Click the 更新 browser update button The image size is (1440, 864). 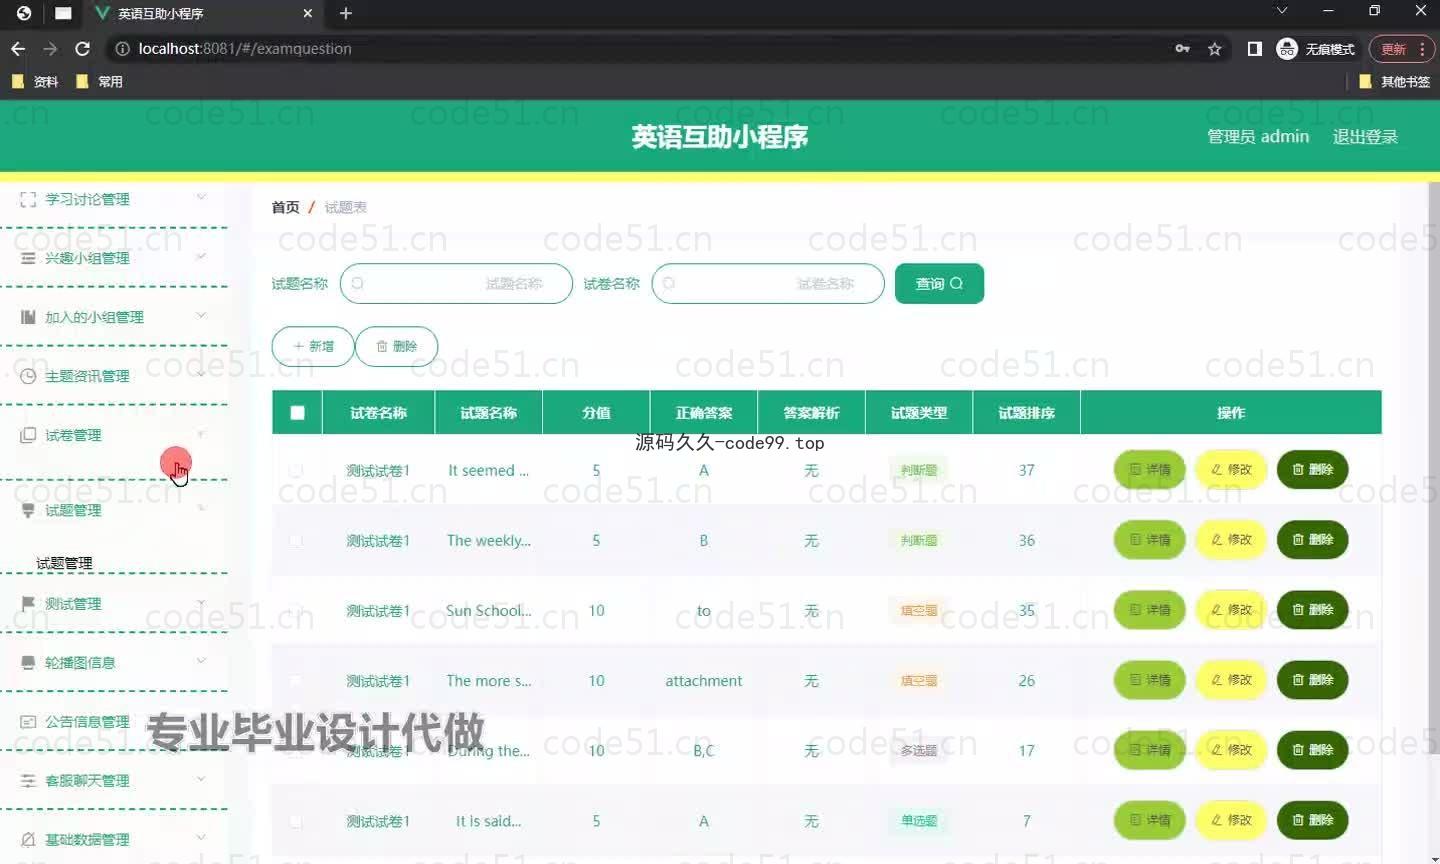pyautogui.click(x=1393, y=49)
